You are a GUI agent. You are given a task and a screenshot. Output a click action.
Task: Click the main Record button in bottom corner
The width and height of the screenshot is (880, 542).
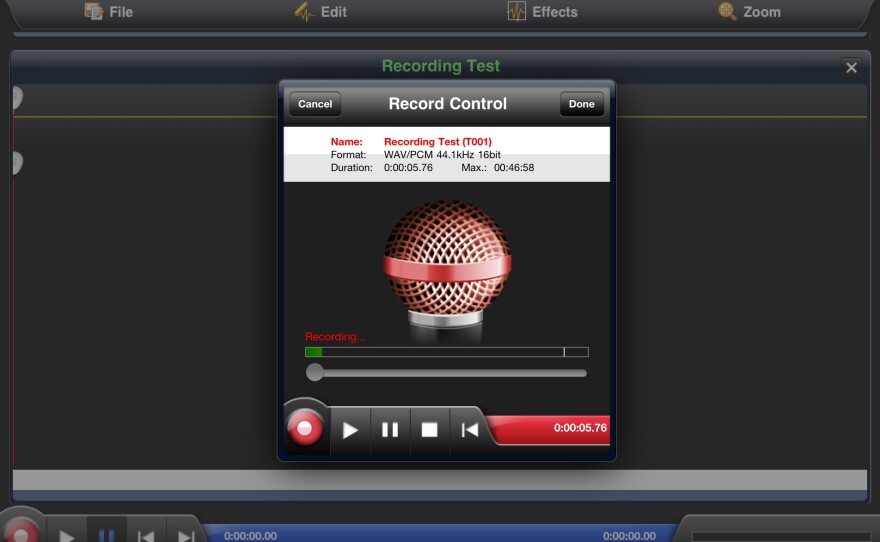click(20, 530)
